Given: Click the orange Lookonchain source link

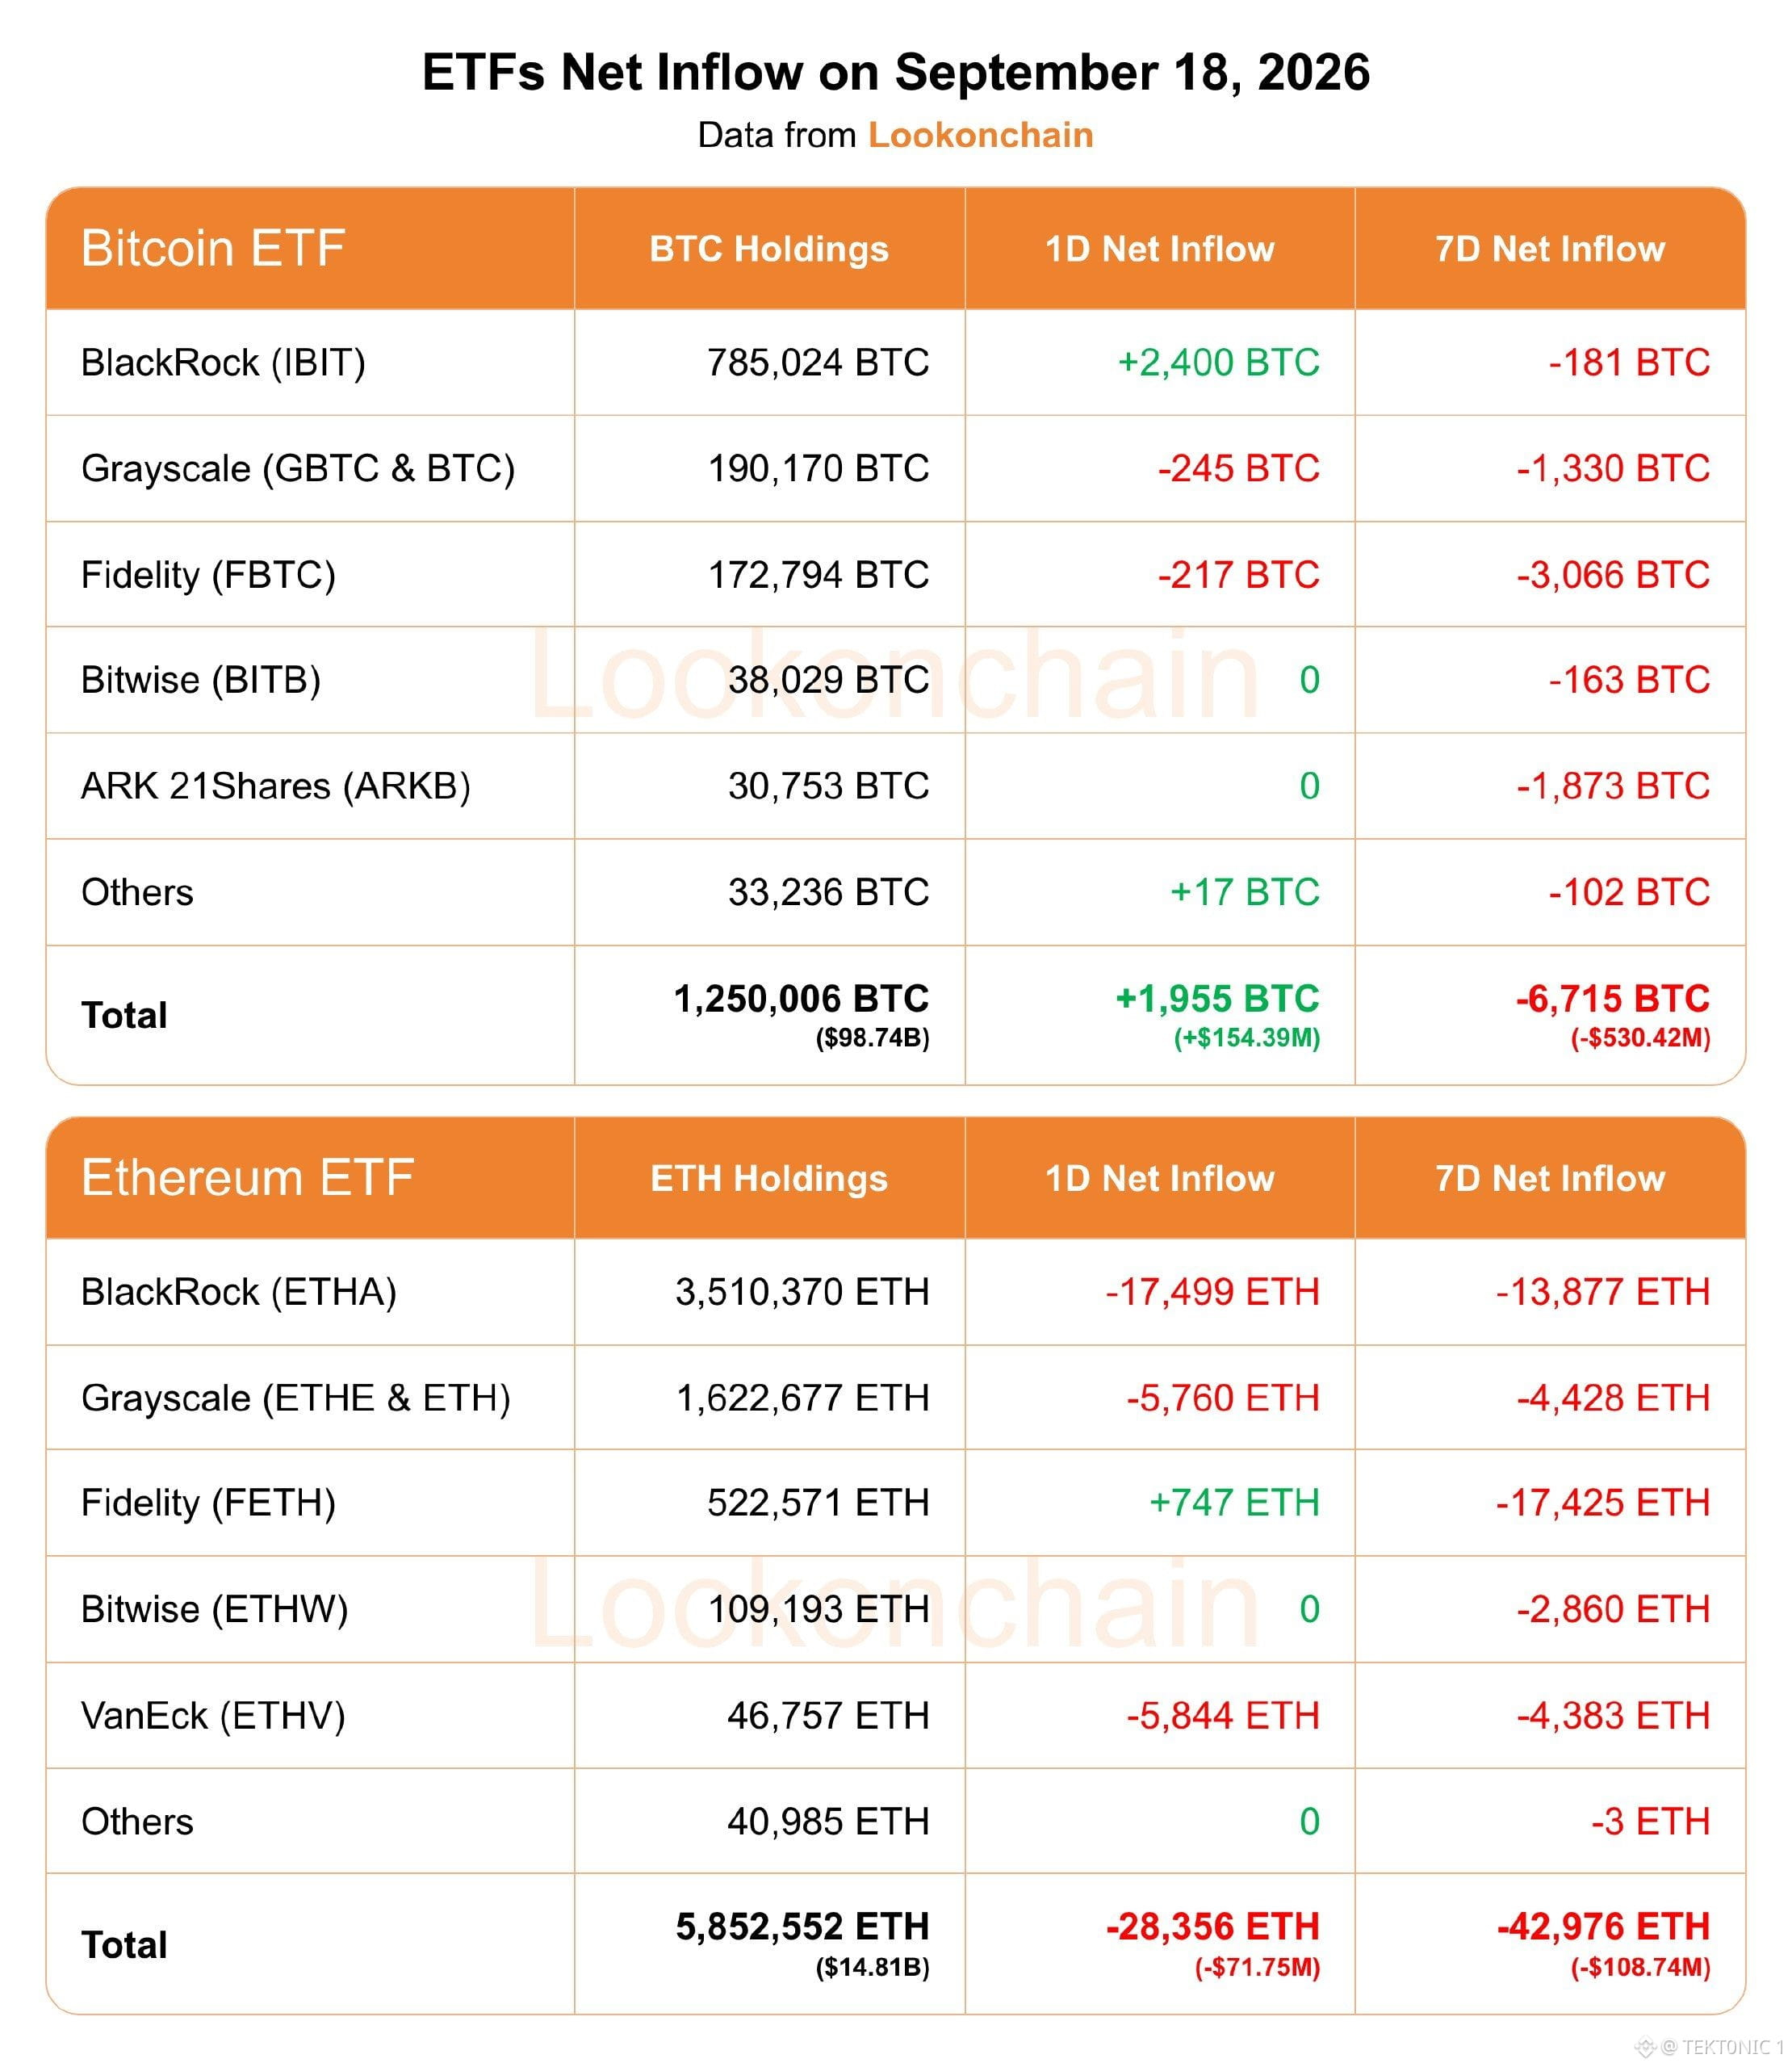Looking at the screenshot, I should 980,135.
